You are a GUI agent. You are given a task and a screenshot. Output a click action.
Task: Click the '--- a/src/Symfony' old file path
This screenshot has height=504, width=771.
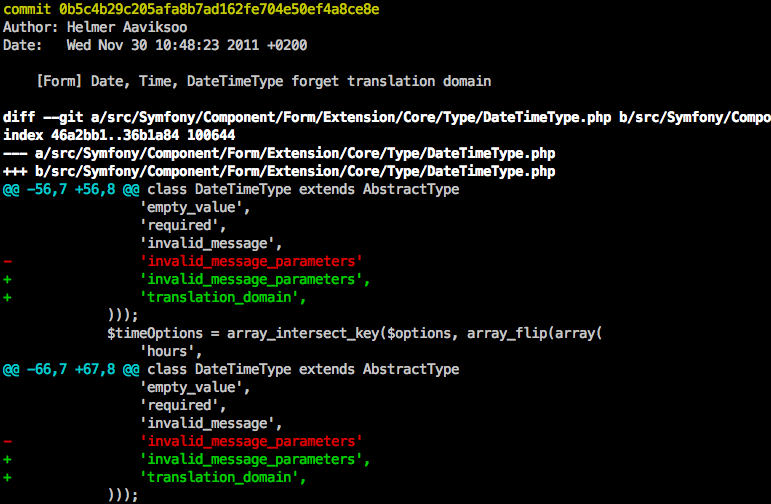pos(279,153)
